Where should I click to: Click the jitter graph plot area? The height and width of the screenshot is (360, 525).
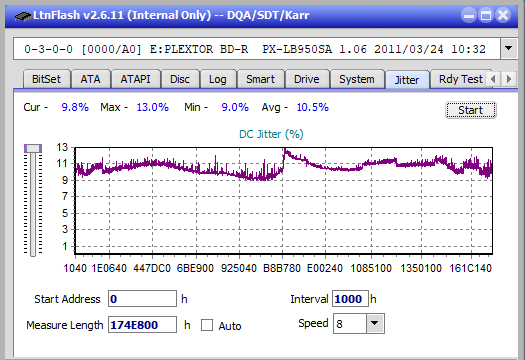pos(284,201)
